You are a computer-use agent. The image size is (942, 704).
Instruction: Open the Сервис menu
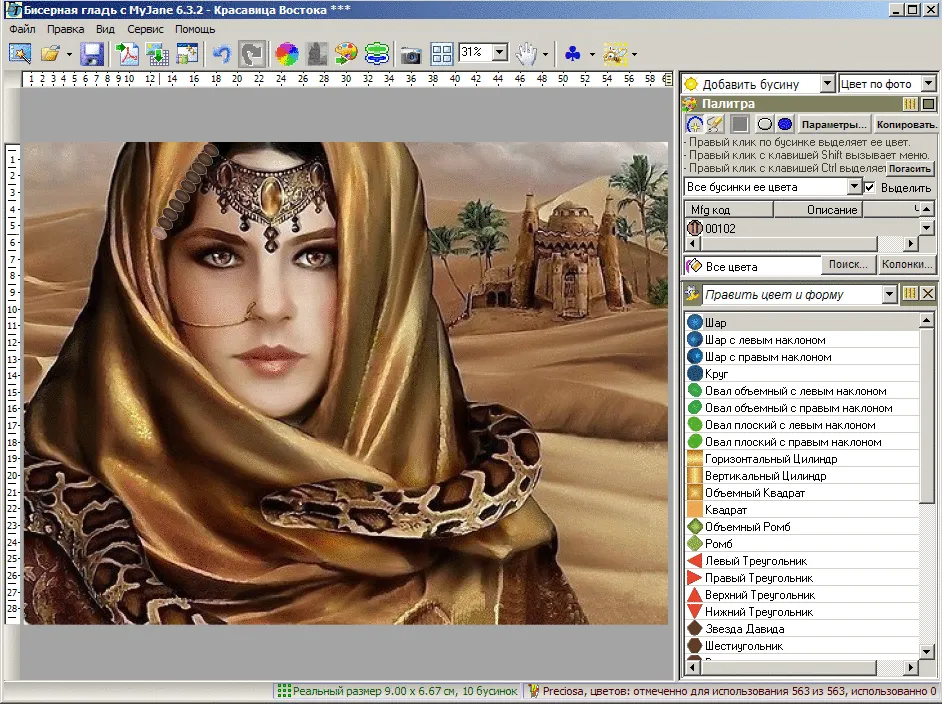145,29
